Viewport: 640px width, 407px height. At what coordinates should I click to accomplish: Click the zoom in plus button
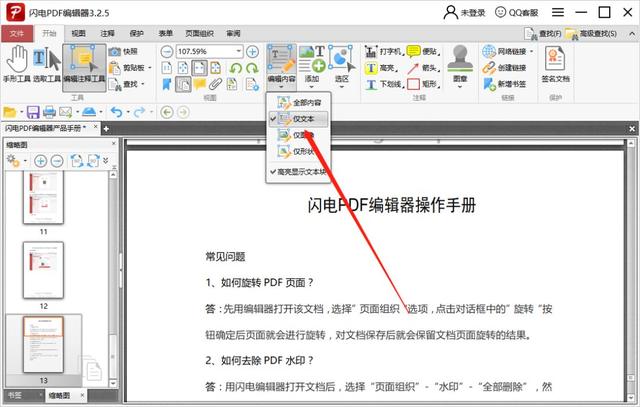coord(252,51)
